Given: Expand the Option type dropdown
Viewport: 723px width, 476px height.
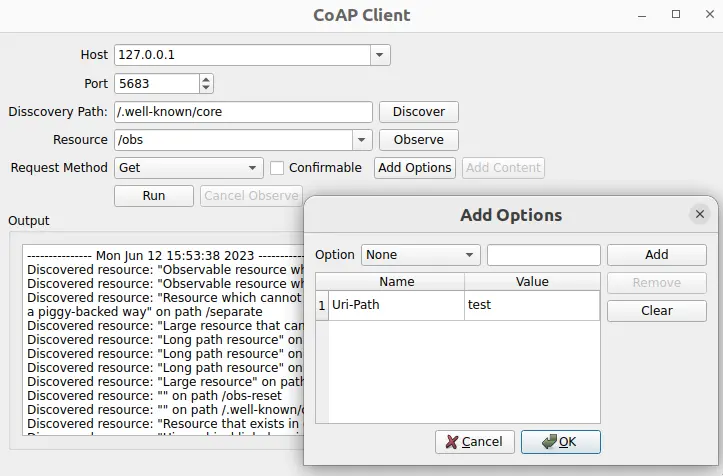Looking at the screenshot, I should click(469, 255).
